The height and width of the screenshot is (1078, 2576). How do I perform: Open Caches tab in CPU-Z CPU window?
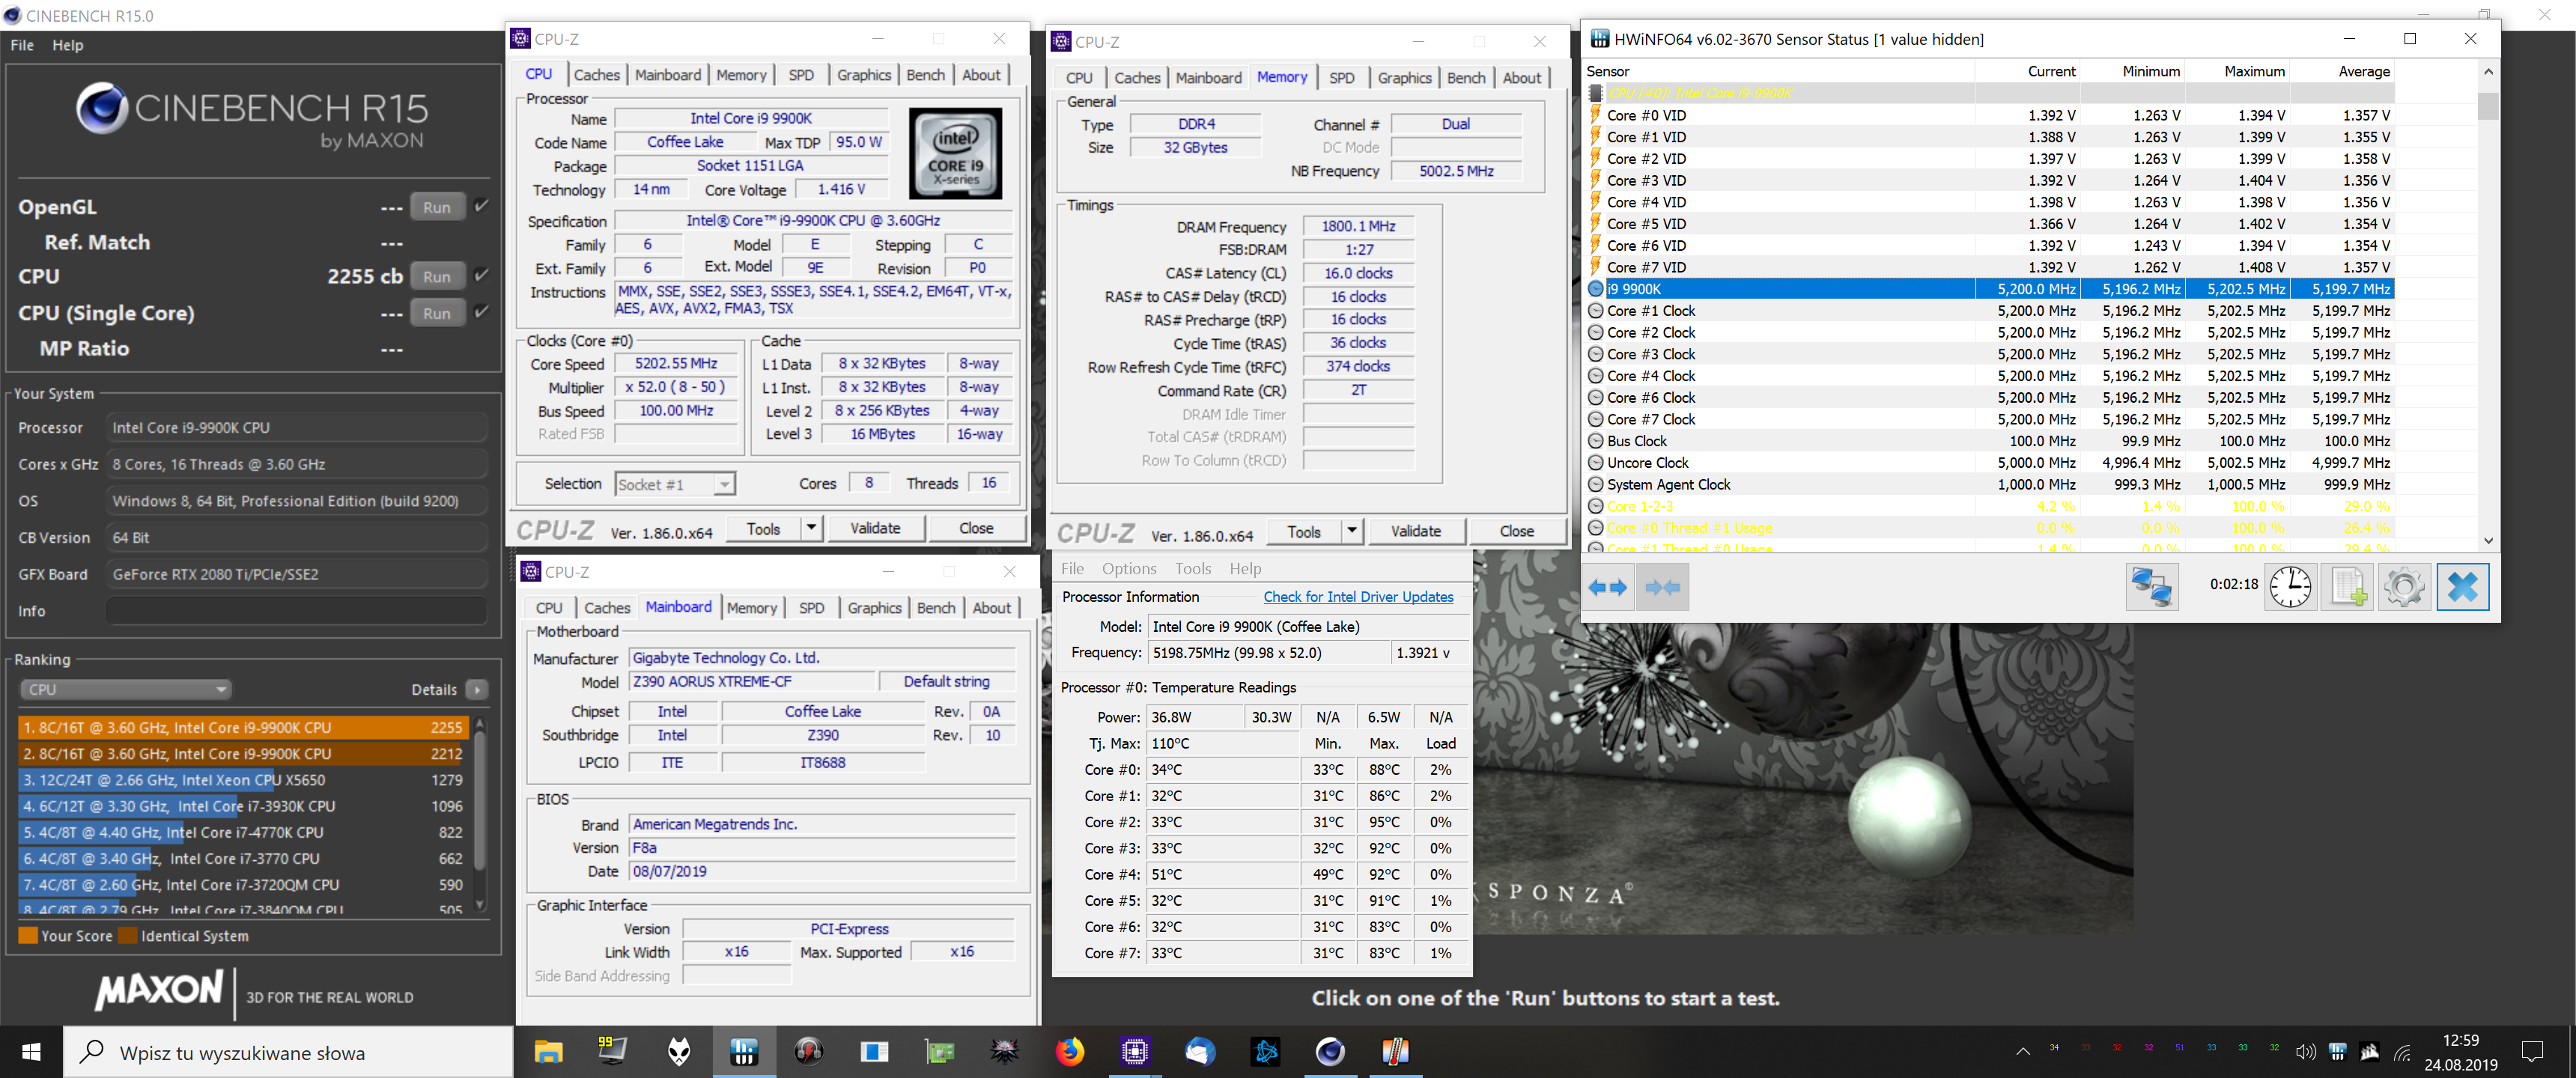coord(597,75)
